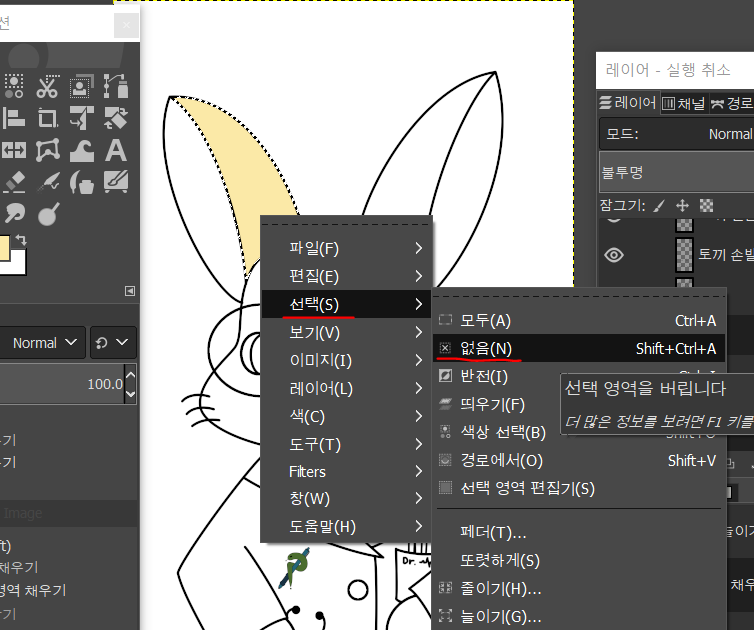754x630 pixels.
Task: Expand the 편집(E) submenu
Action: click(x=346, y=276)
